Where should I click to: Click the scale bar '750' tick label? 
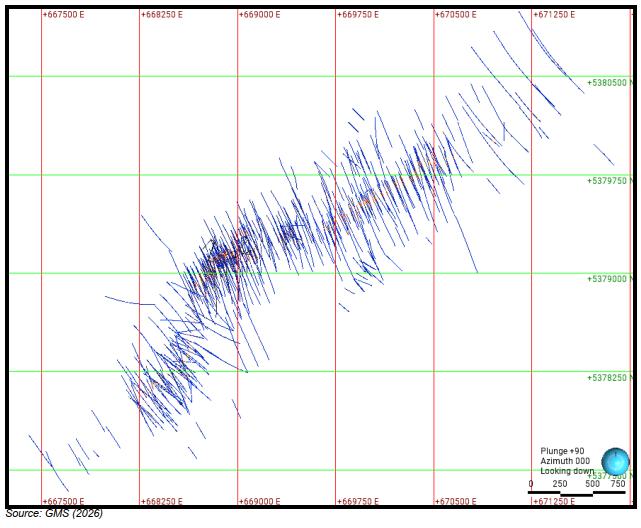(618, 484)
